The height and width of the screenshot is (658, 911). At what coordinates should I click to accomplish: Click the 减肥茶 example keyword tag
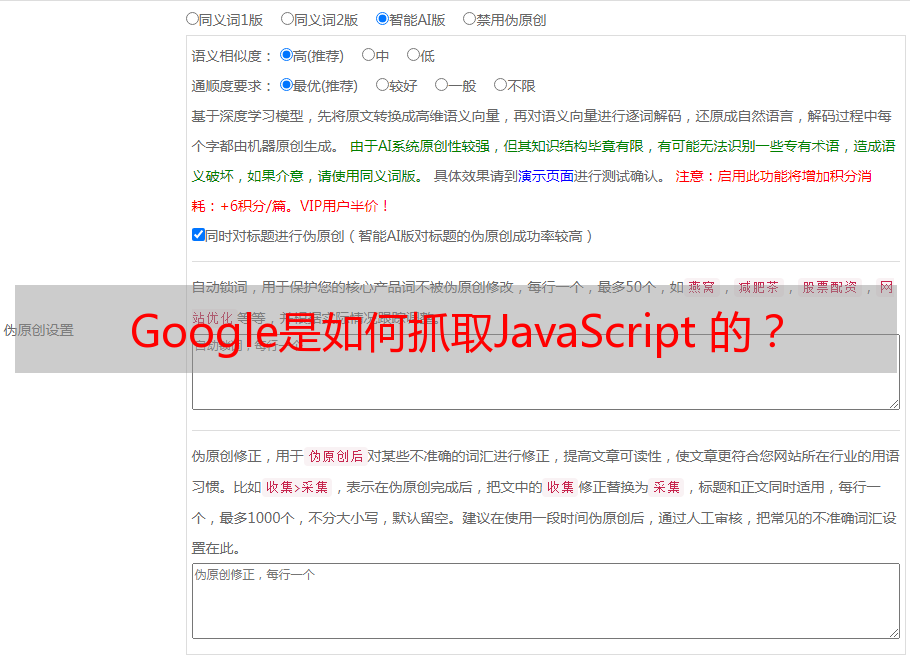point(757,287)
